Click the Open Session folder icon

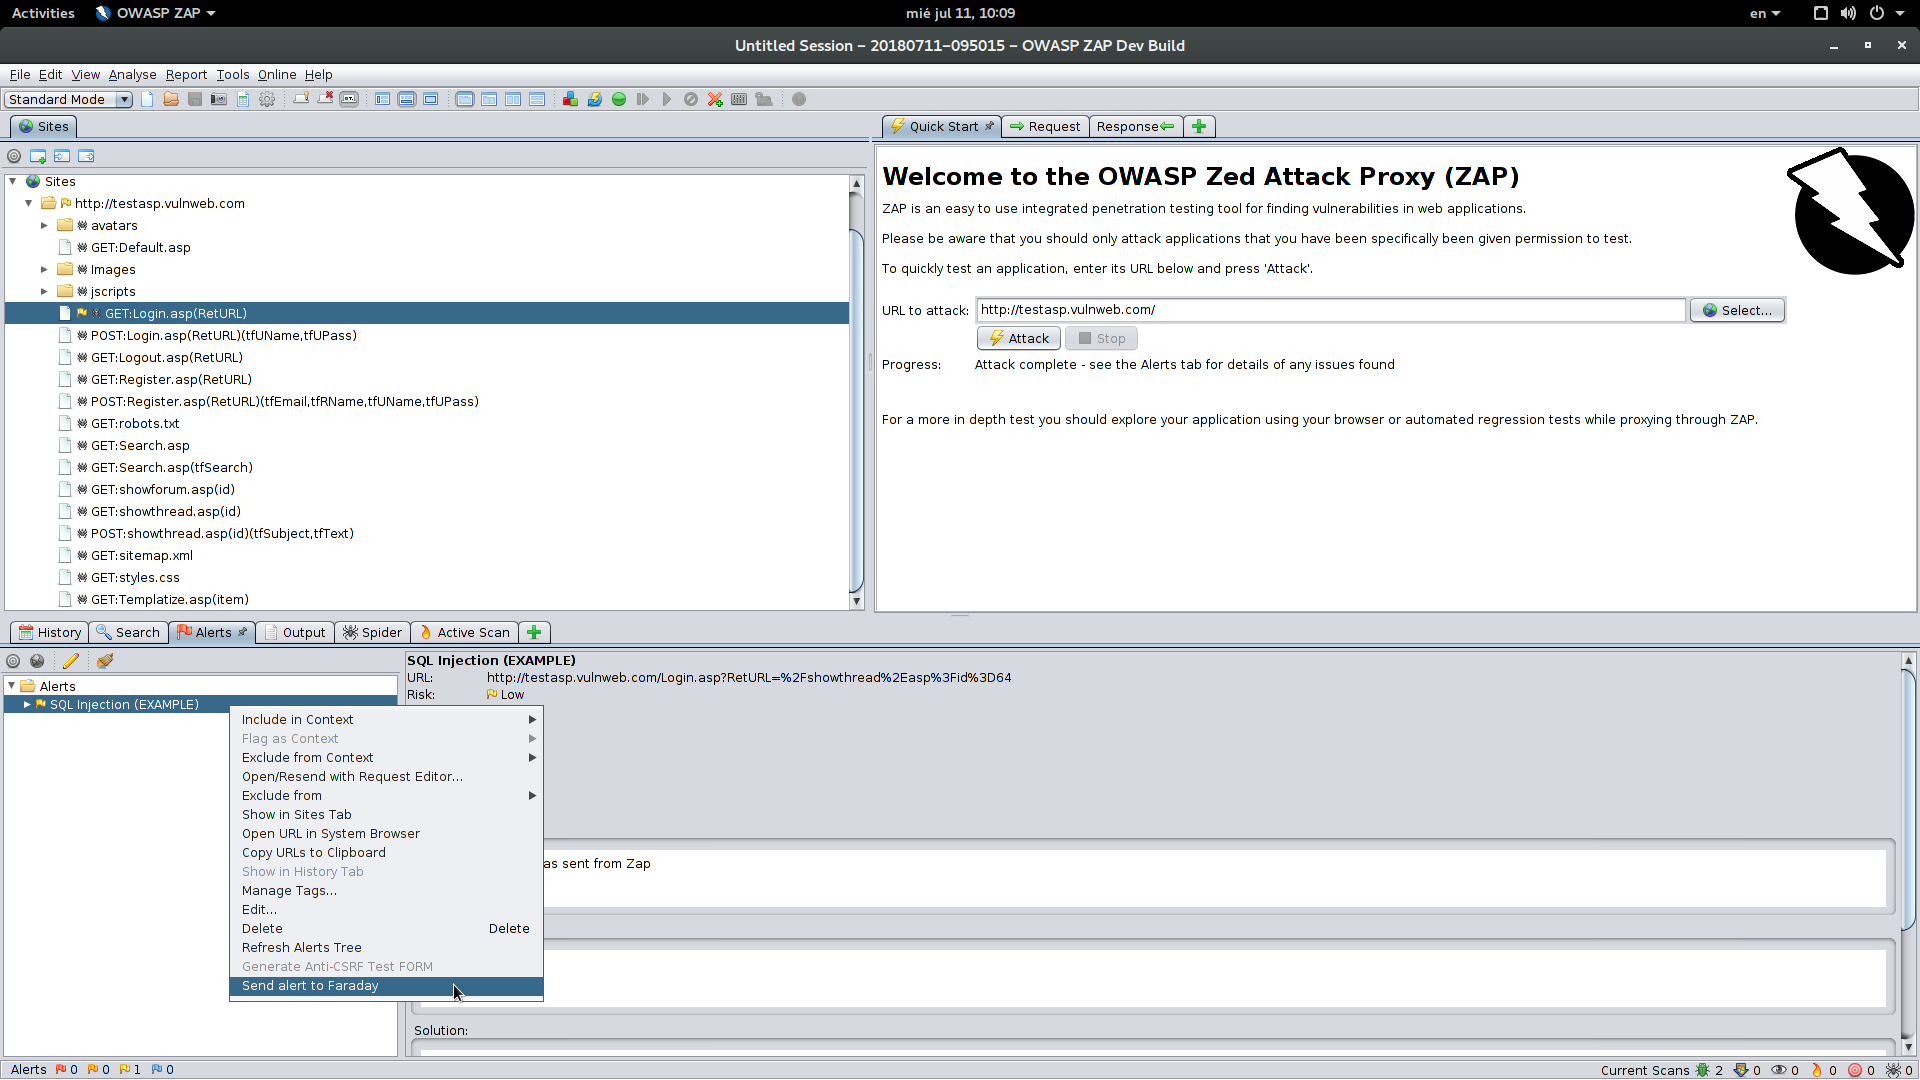[x=171, y=99]
